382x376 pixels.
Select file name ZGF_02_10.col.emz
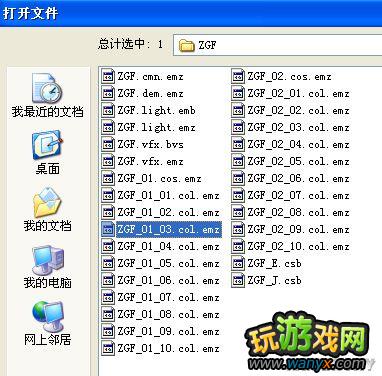pos(298,247)
